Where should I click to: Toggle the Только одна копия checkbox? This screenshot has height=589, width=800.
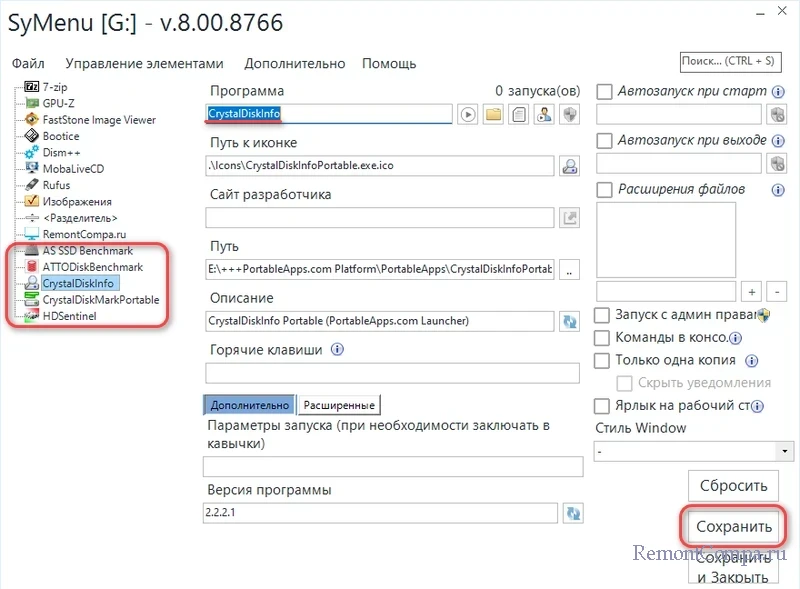pos(602,360)
